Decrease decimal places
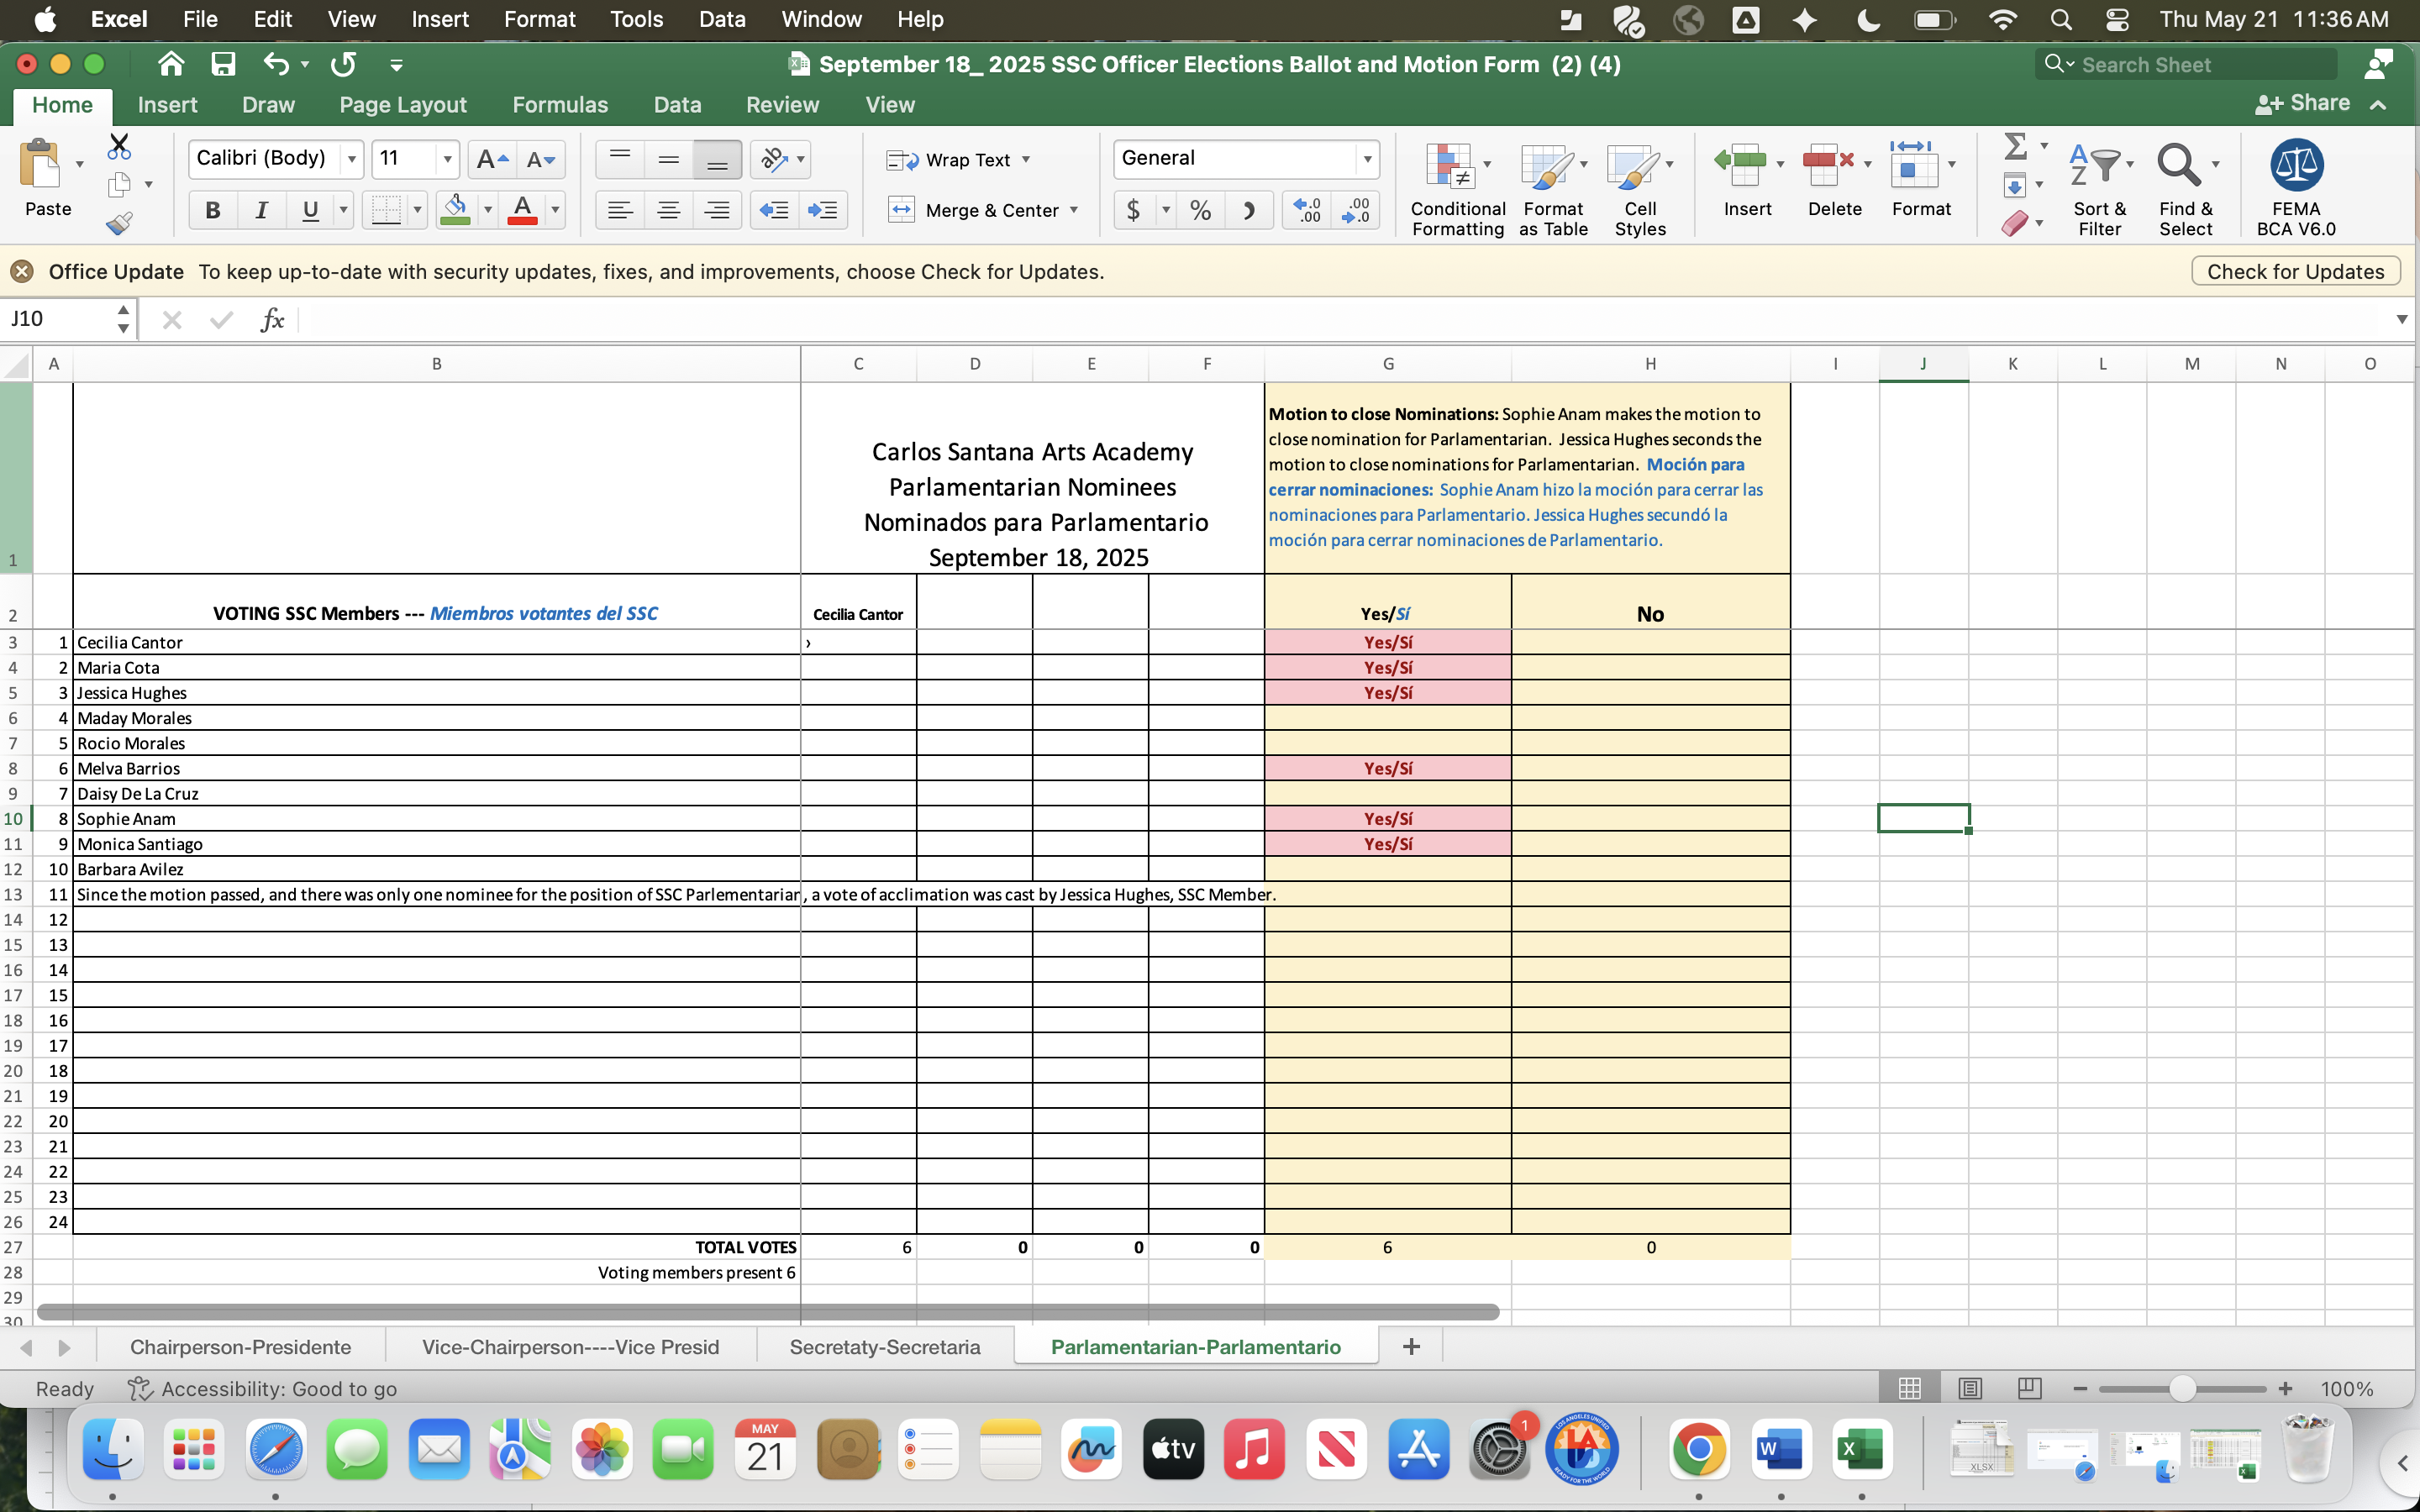This screenshot has width=2420, height=1512. (x=1355, y=210)
